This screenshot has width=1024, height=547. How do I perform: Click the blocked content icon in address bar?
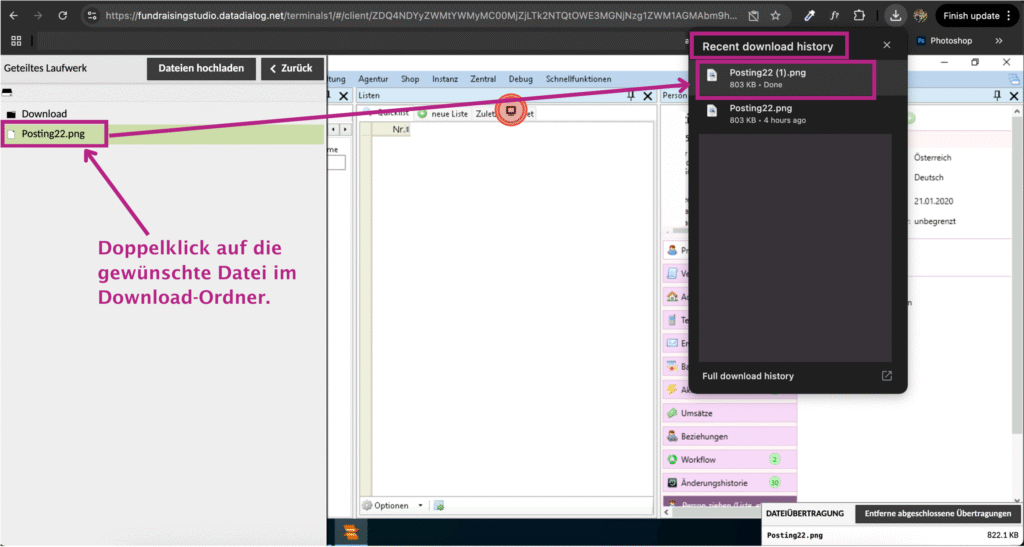(x=753, y=16)
